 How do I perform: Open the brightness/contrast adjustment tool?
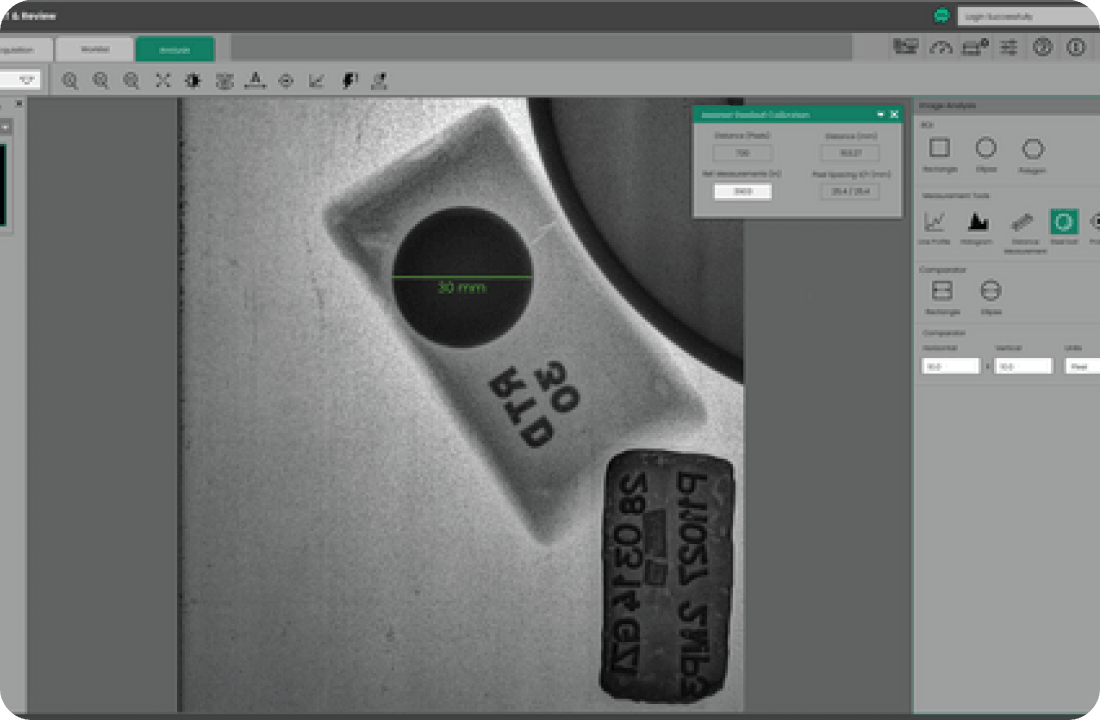193,82
